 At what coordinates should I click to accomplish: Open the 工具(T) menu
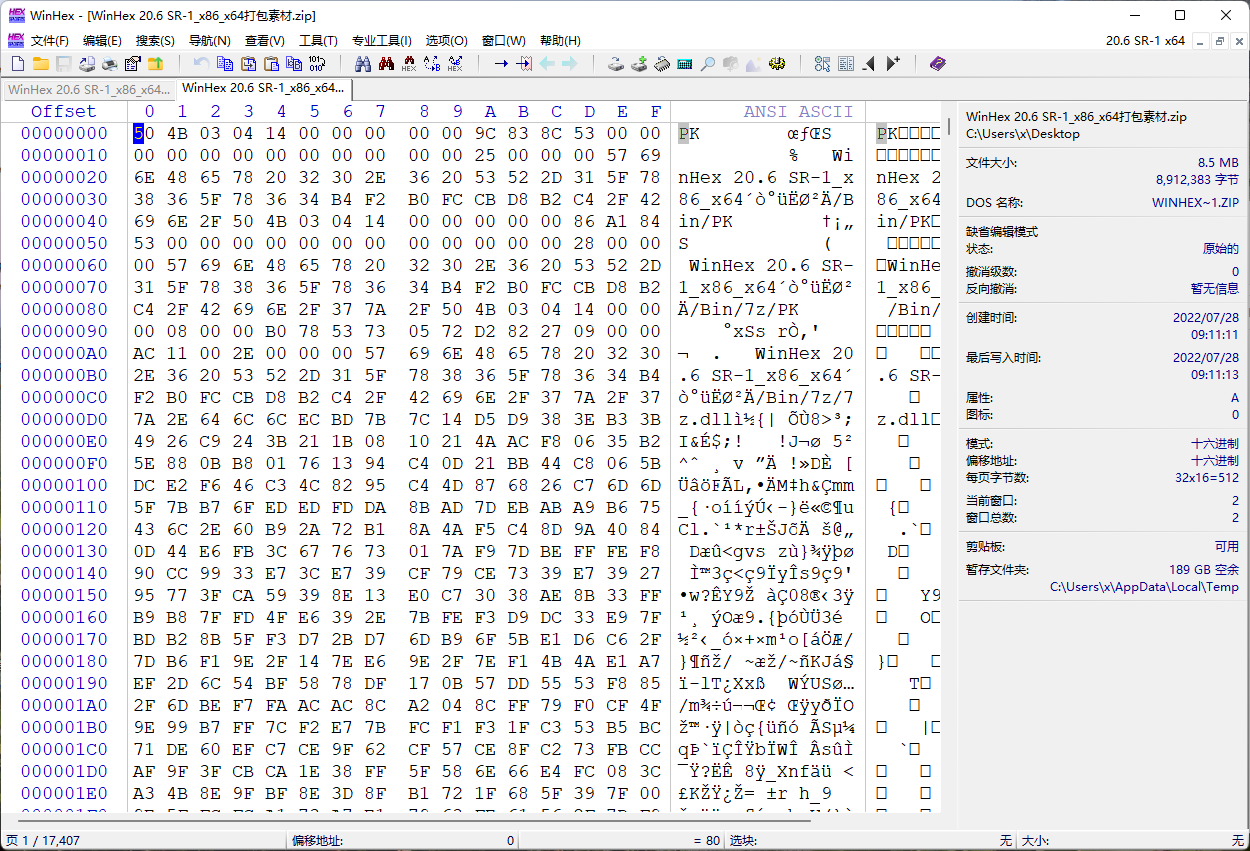(x=318, y=41)
